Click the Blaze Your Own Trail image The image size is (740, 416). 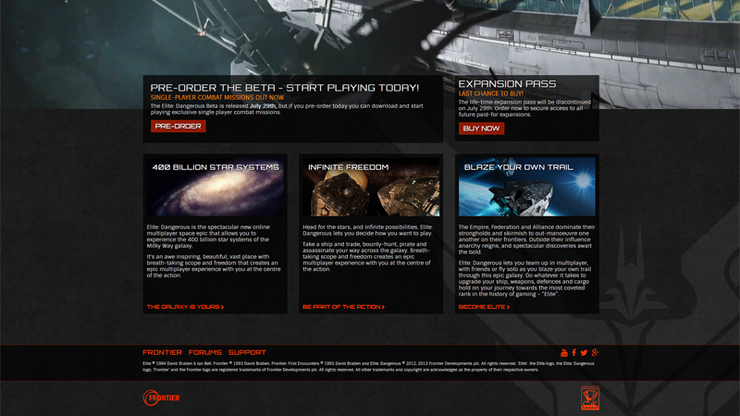coord(527,187)
